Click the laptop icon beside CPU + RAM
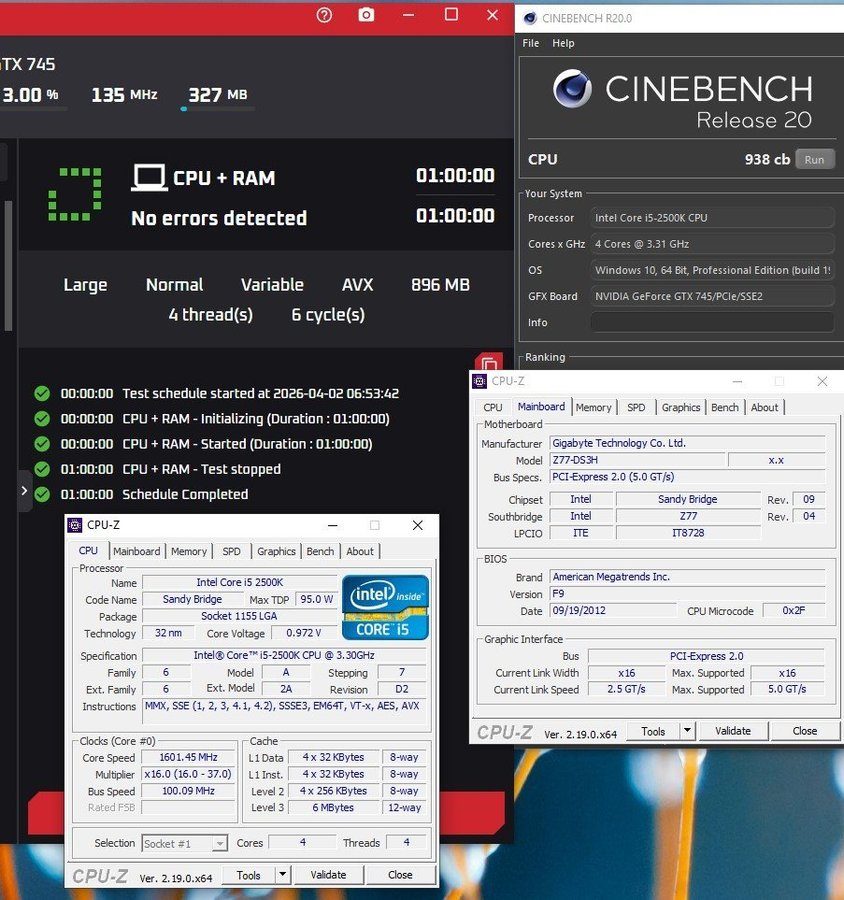This screenshot has height=900, width=844. coord(148,178)
